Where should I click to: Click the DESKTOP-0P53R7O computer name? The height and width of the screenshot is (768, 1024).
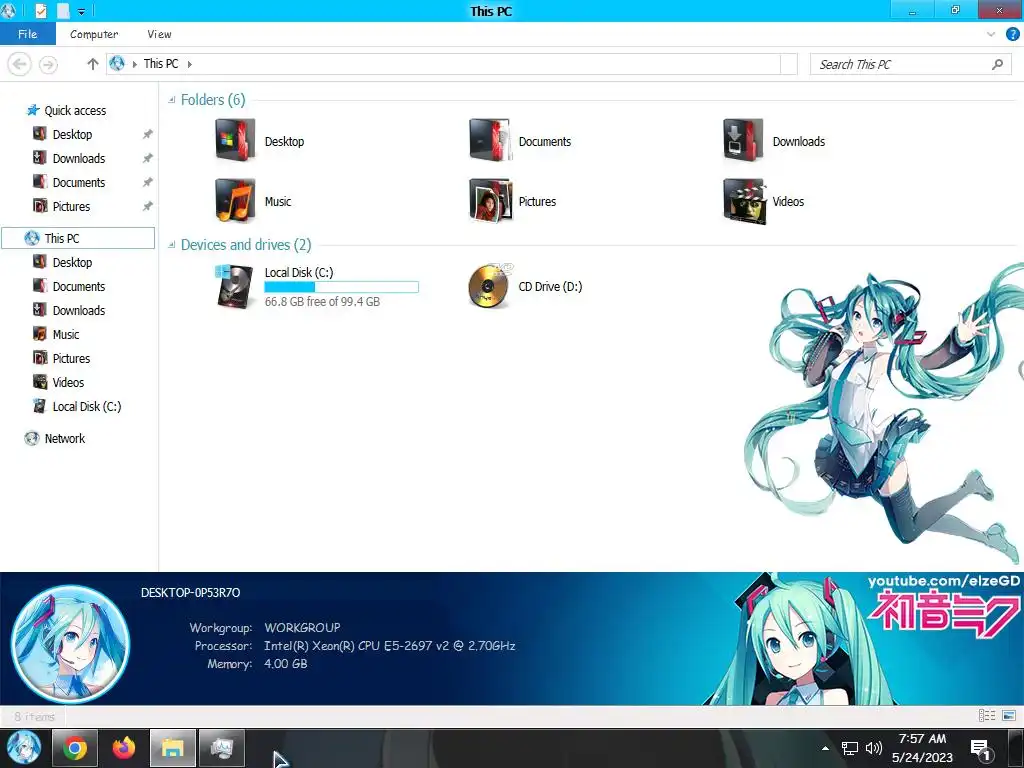coord(191,592)
